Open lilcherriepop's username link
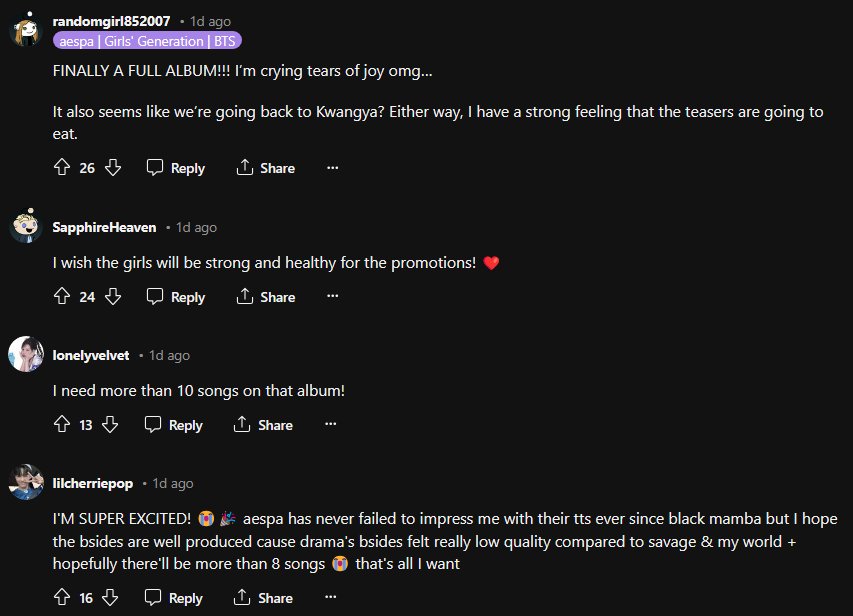853x616 pixels. coord(92,483)
